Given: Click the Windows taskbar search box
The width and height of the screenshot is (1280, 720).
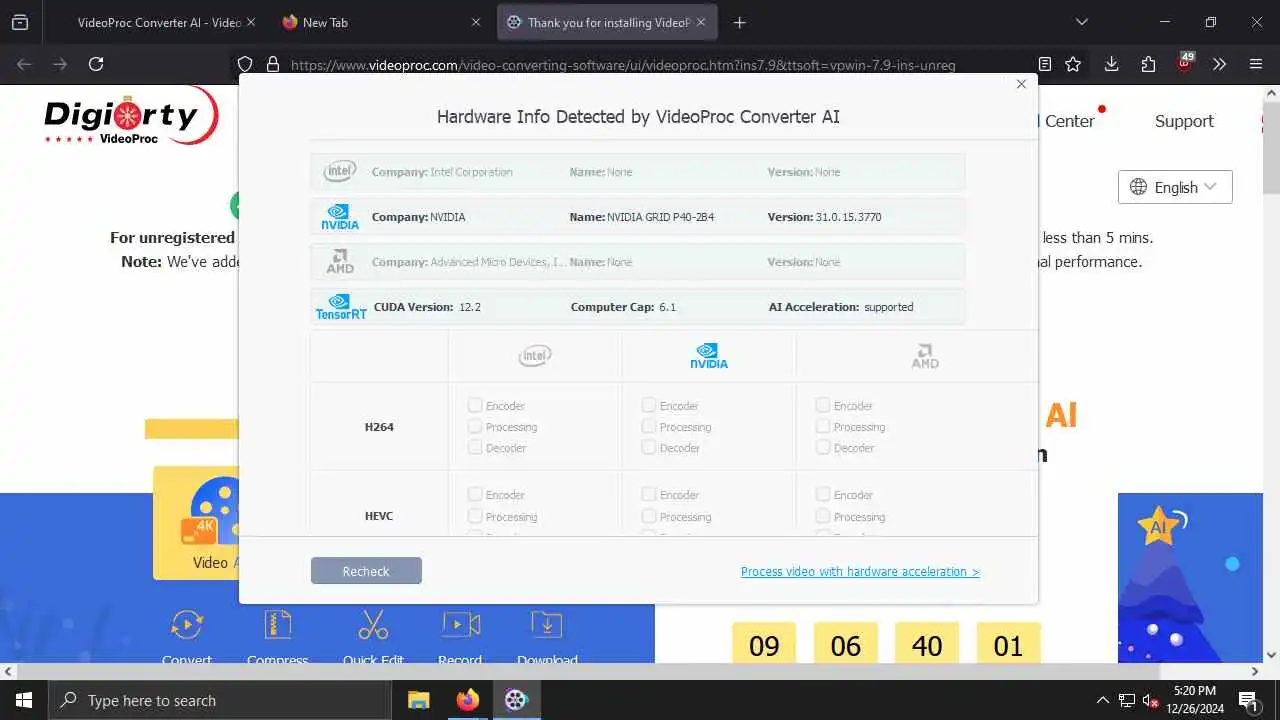Looking at the screenshot, I should tap(220, 700).
